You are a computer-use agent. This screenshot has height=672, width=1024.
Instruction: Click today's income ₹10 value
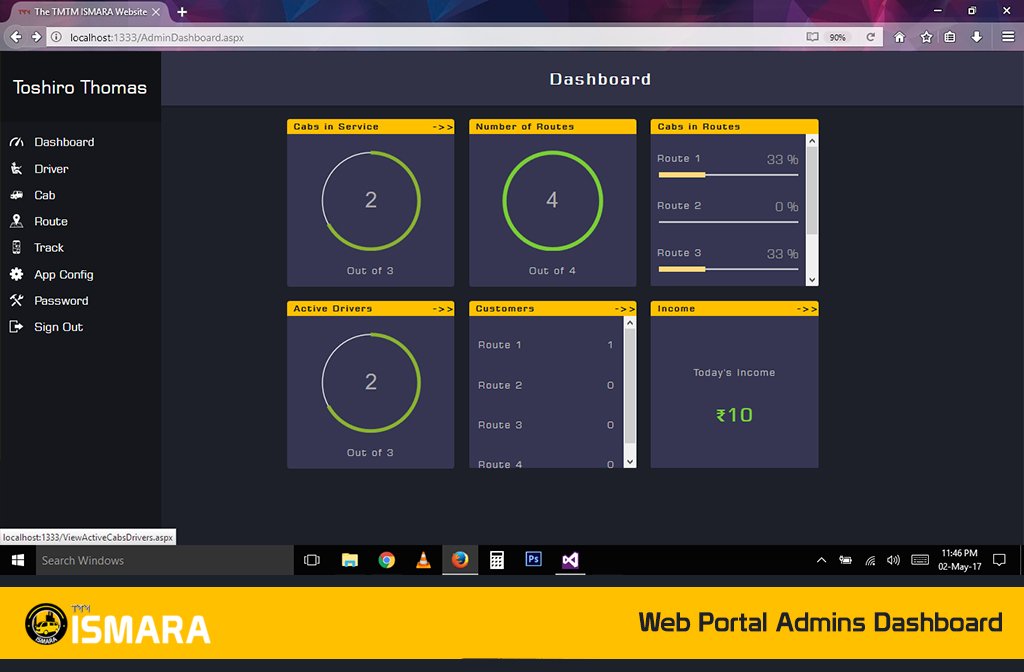point(734,415)
